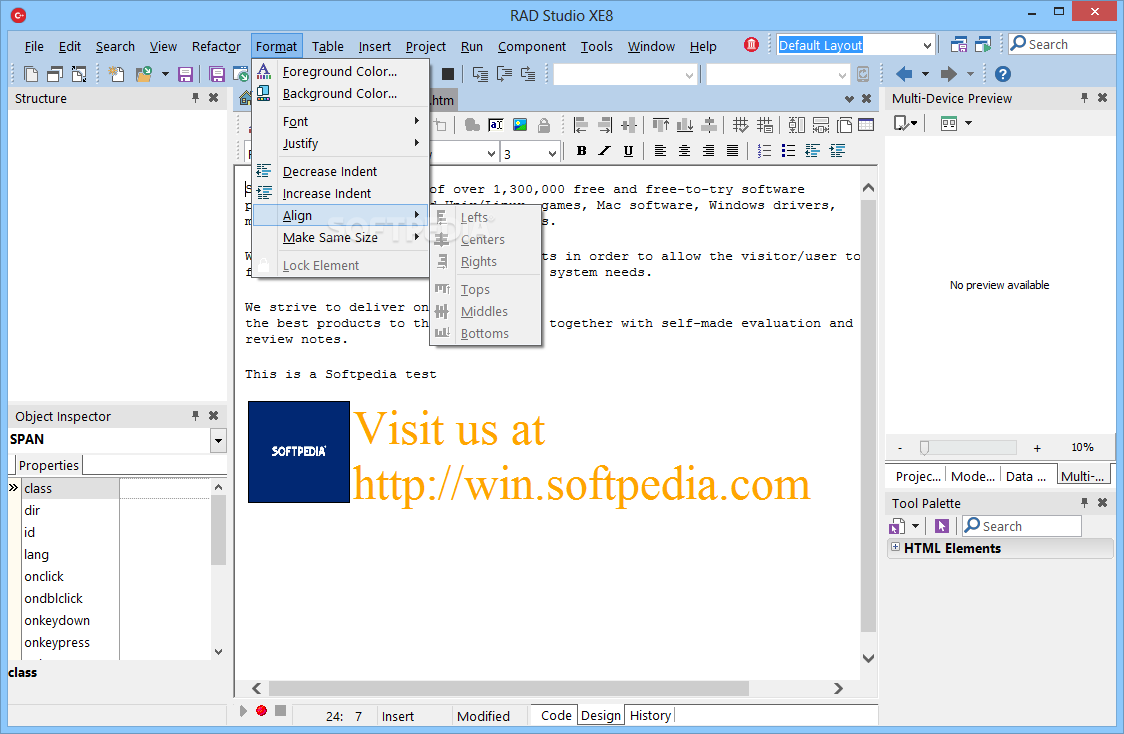Click the Save icon in main toolbar

pos(186,74)
